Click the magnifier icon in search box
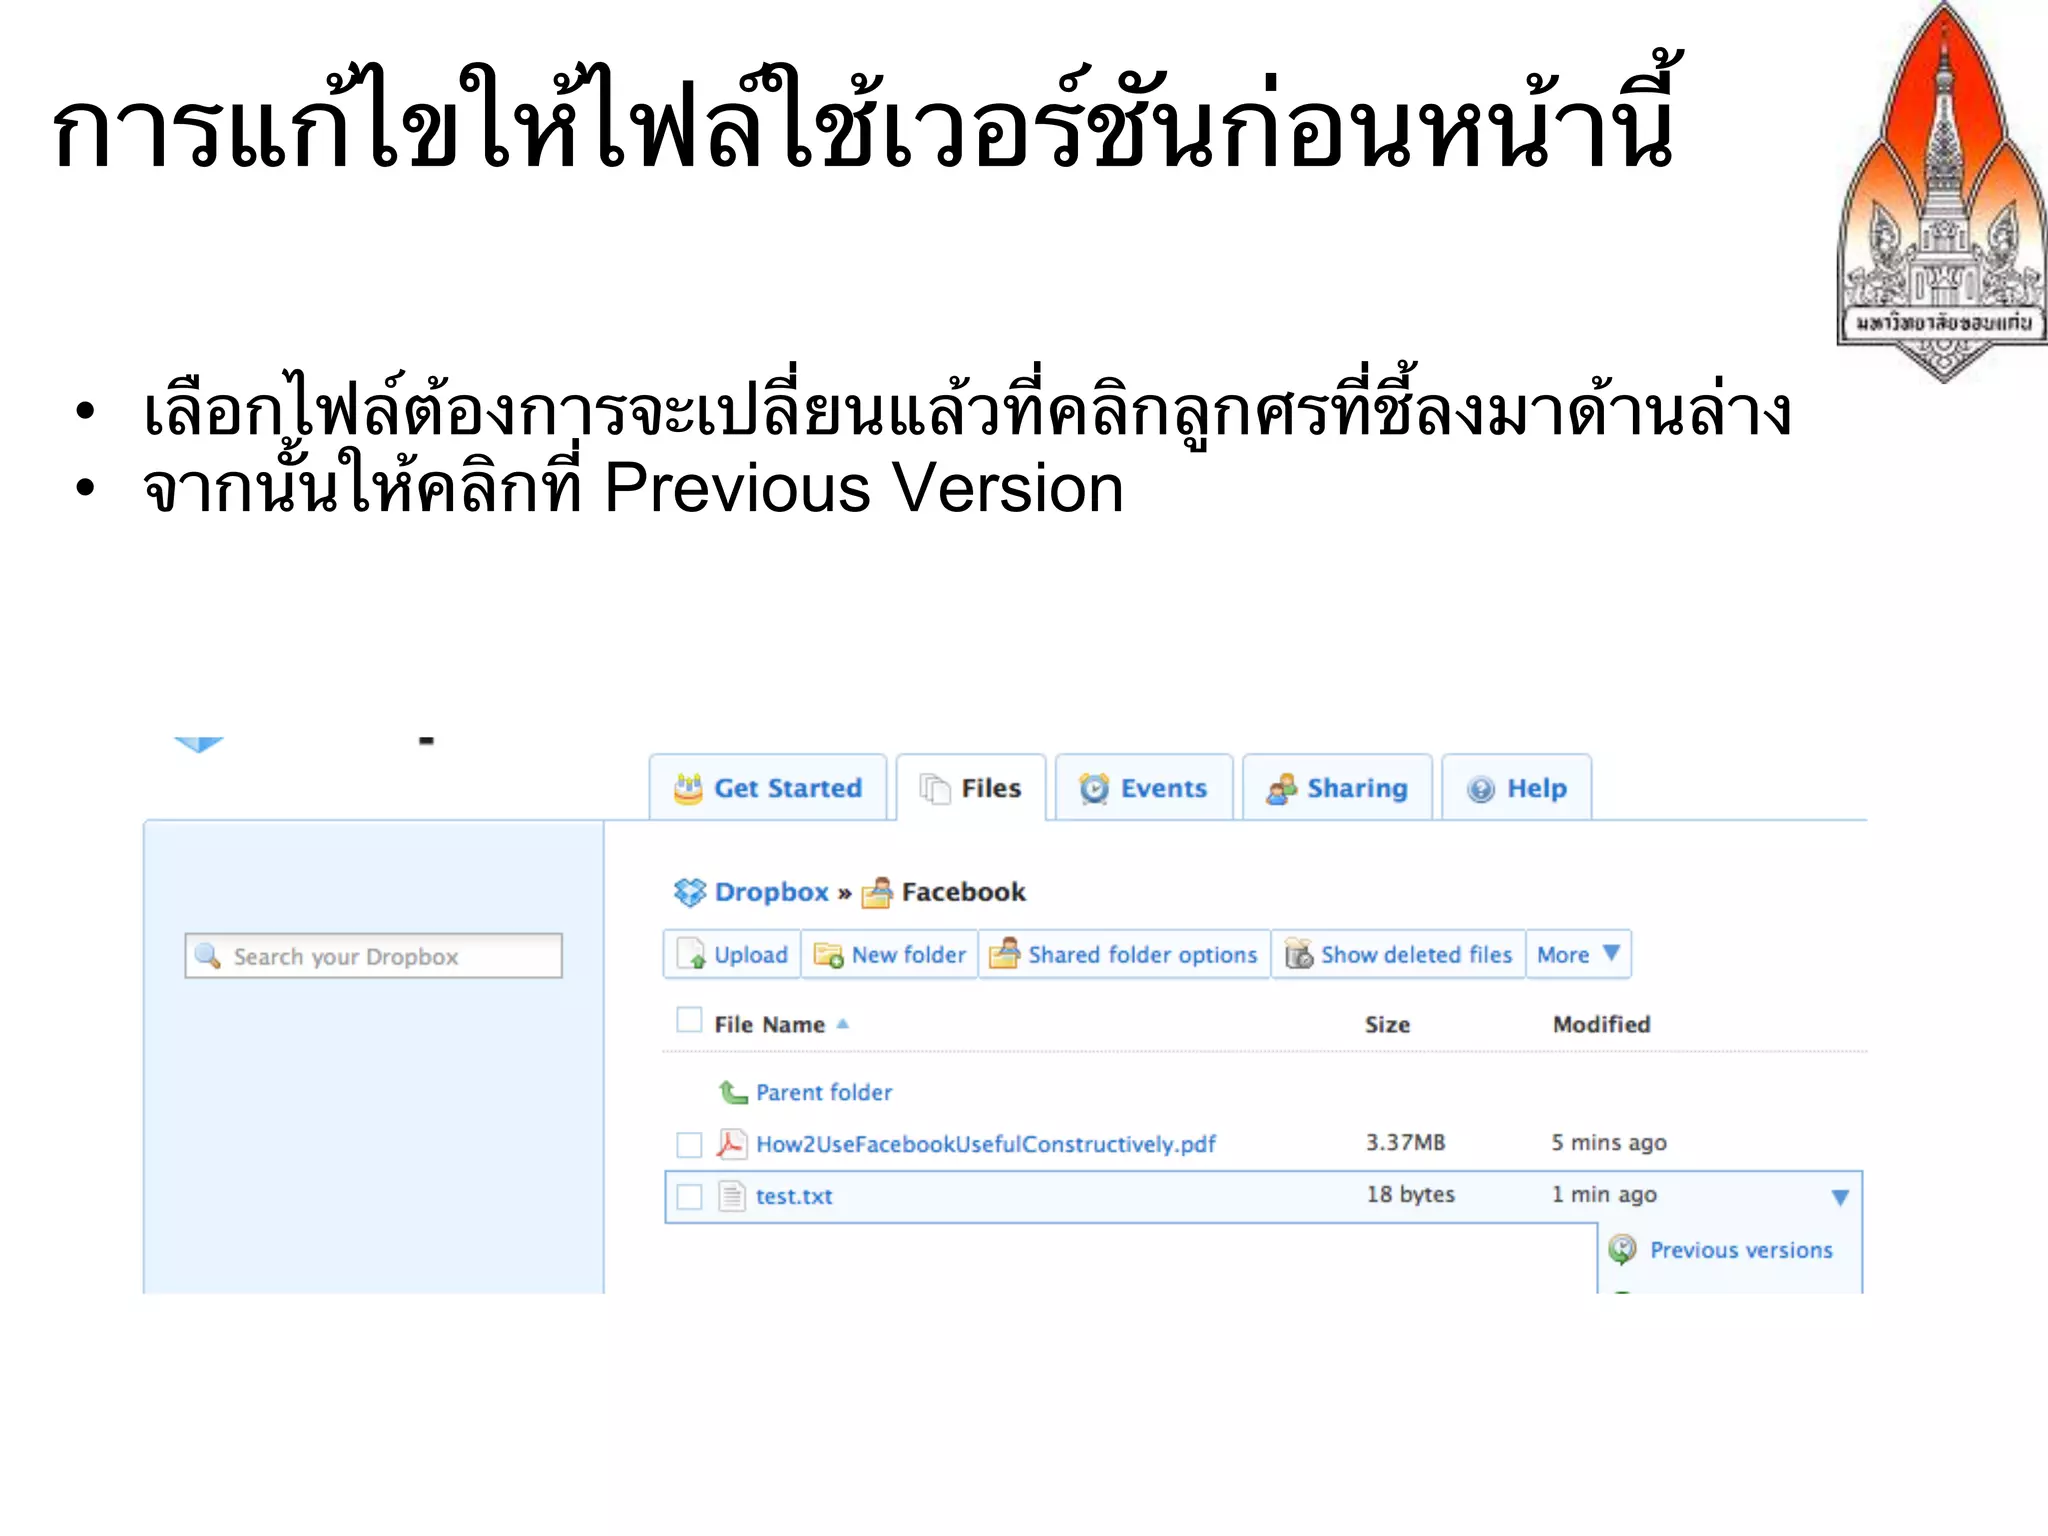The width and height of the screenshot is (2048, 1536). 208,956
